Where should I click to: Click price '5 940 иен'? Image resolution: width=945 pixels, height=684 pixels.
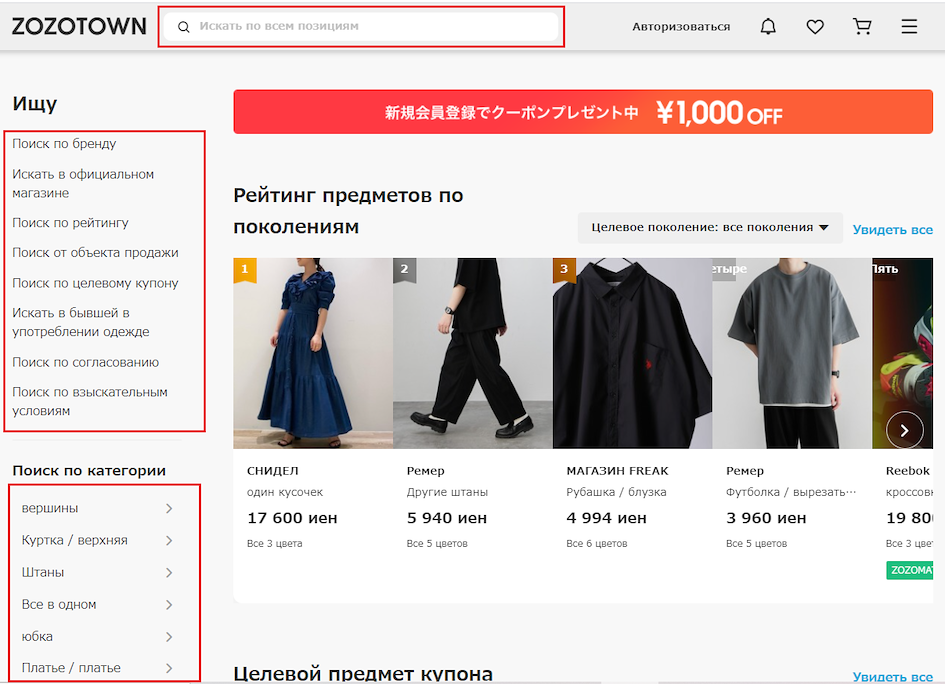[447, 518]
